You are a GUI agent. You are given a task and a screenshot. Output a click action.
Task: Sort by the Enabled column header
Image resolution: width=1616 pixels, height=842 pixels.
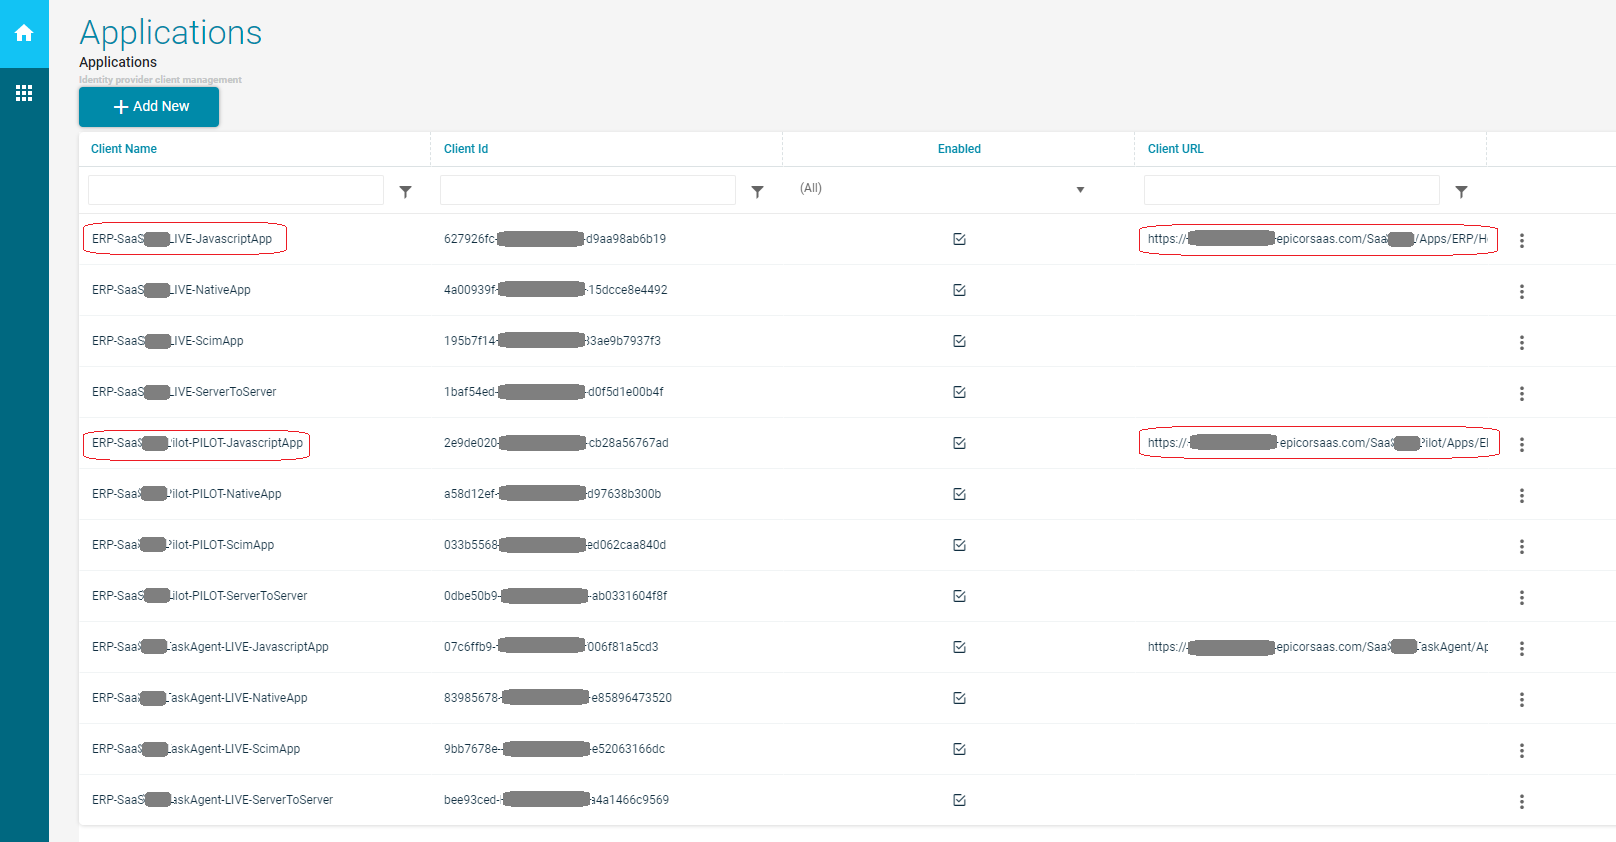(959, 149)
